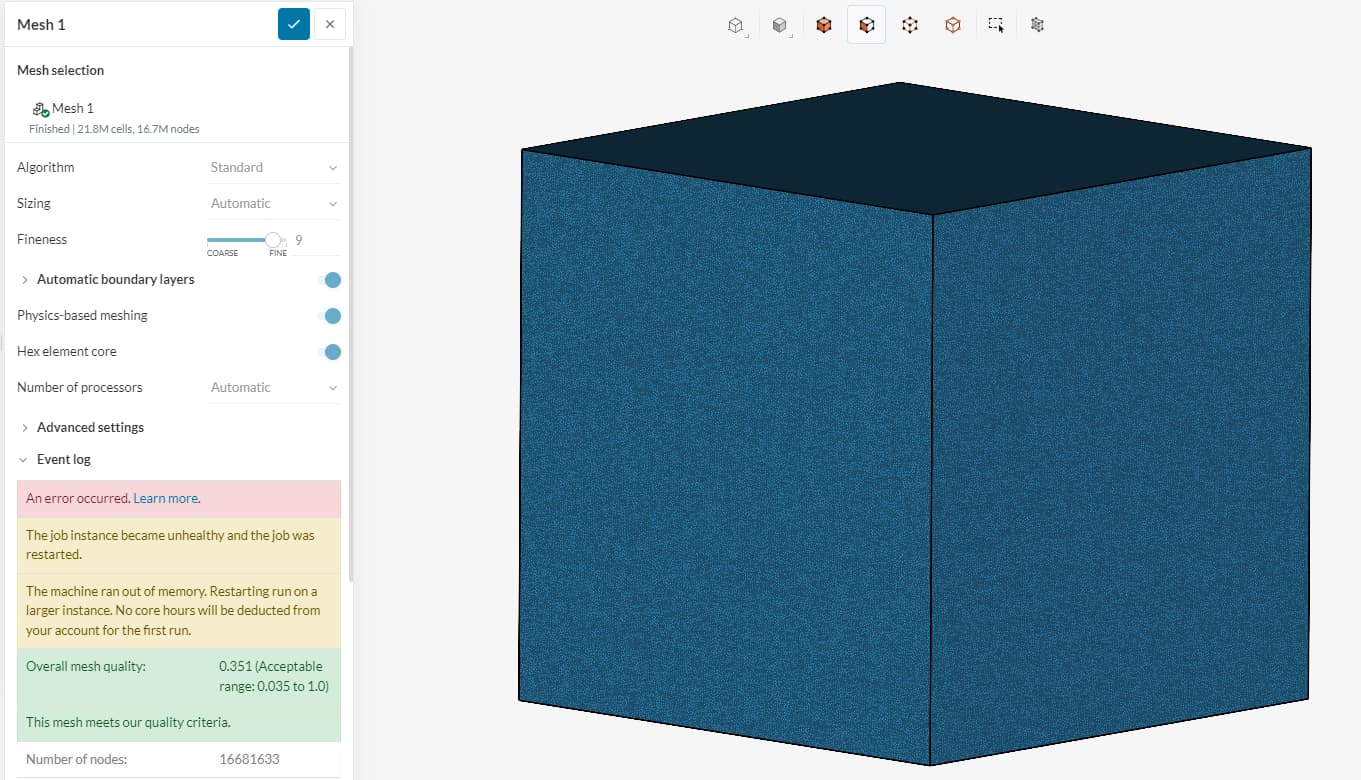Open the Number of processors dropdown
Image resolution: width=1361 pixels, height=780 pixels.
point(272,387)
